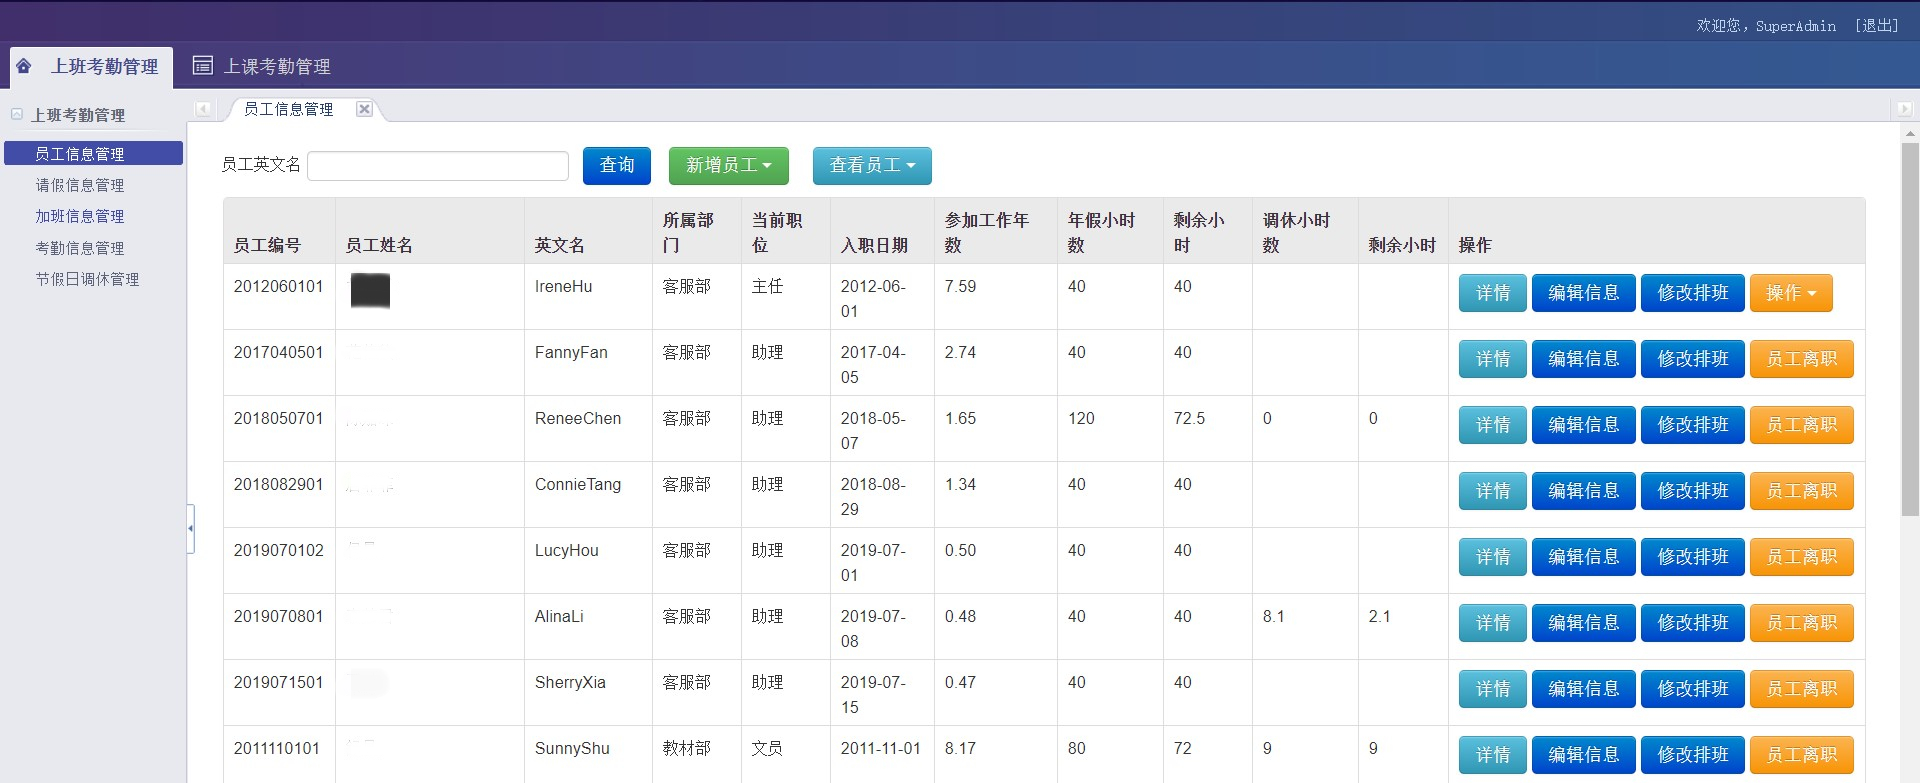Close the 员工信息管理 tab with X icon

[x=364, y=109]
